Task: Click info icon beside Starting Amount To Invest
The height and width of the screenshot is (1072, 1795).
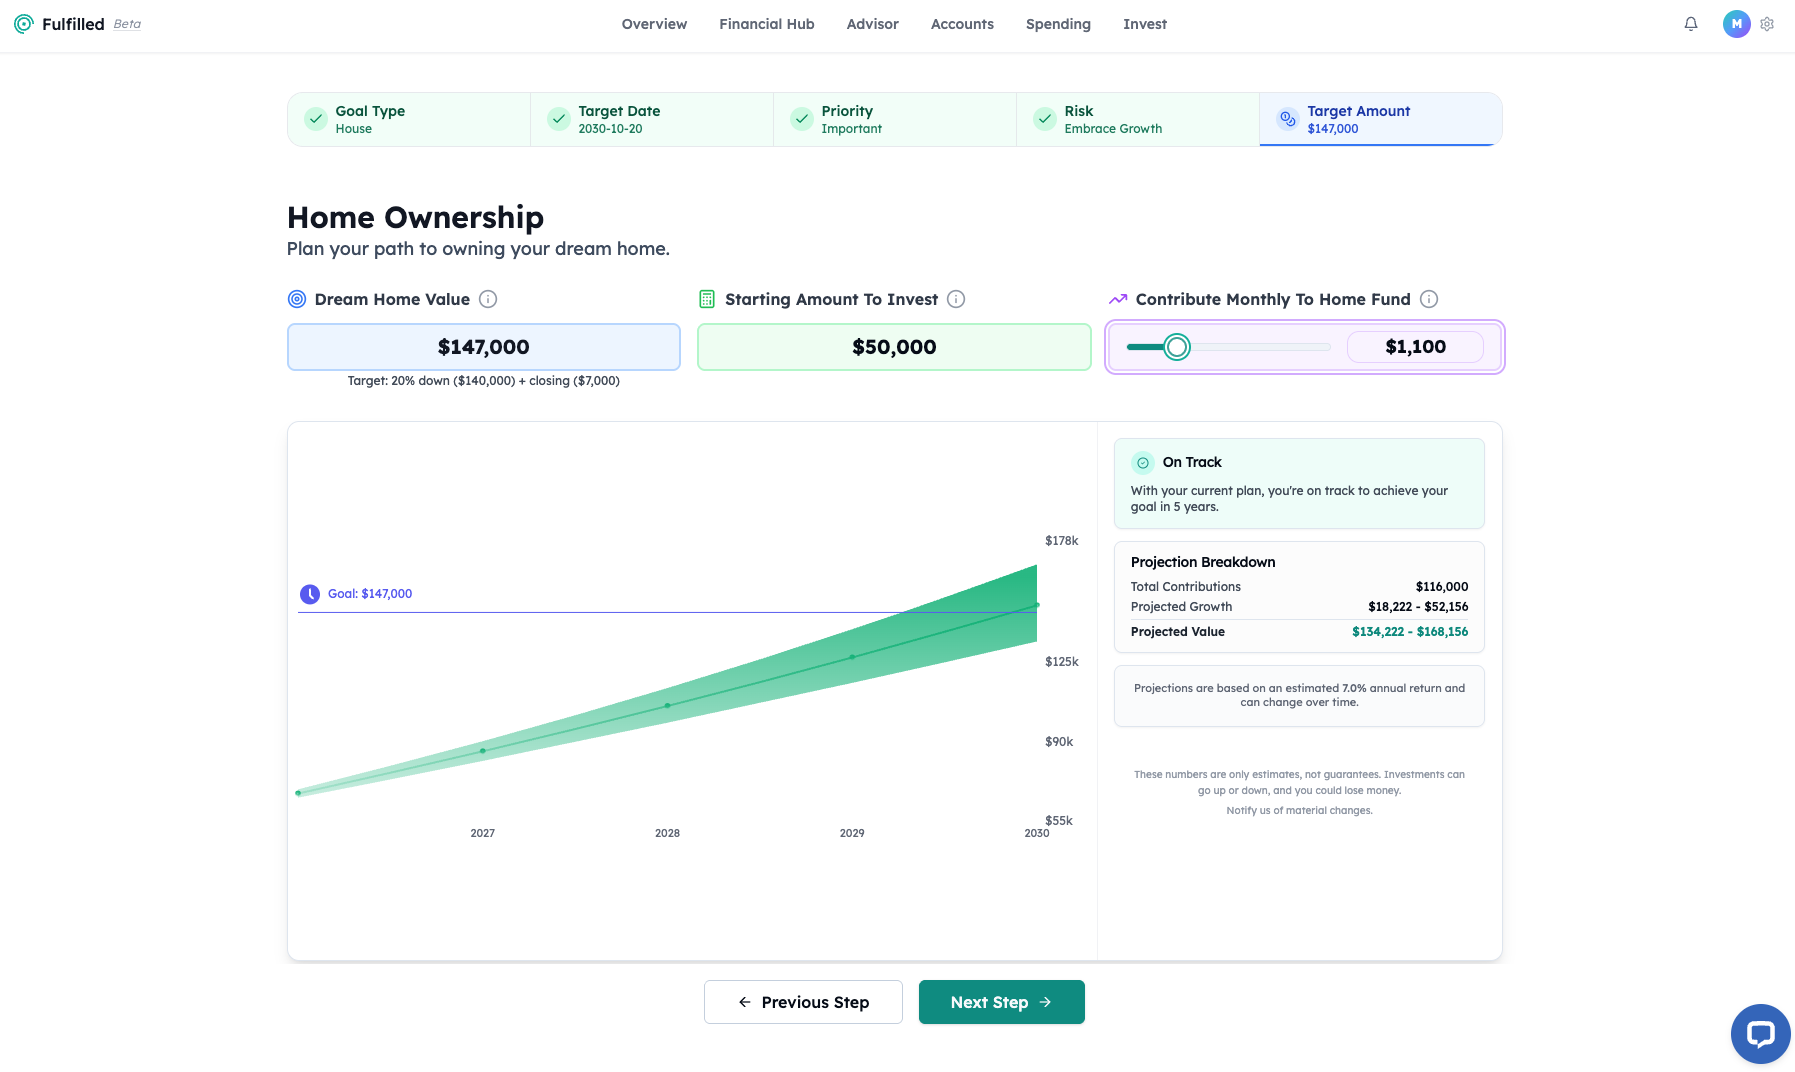Action: point(956,299)
